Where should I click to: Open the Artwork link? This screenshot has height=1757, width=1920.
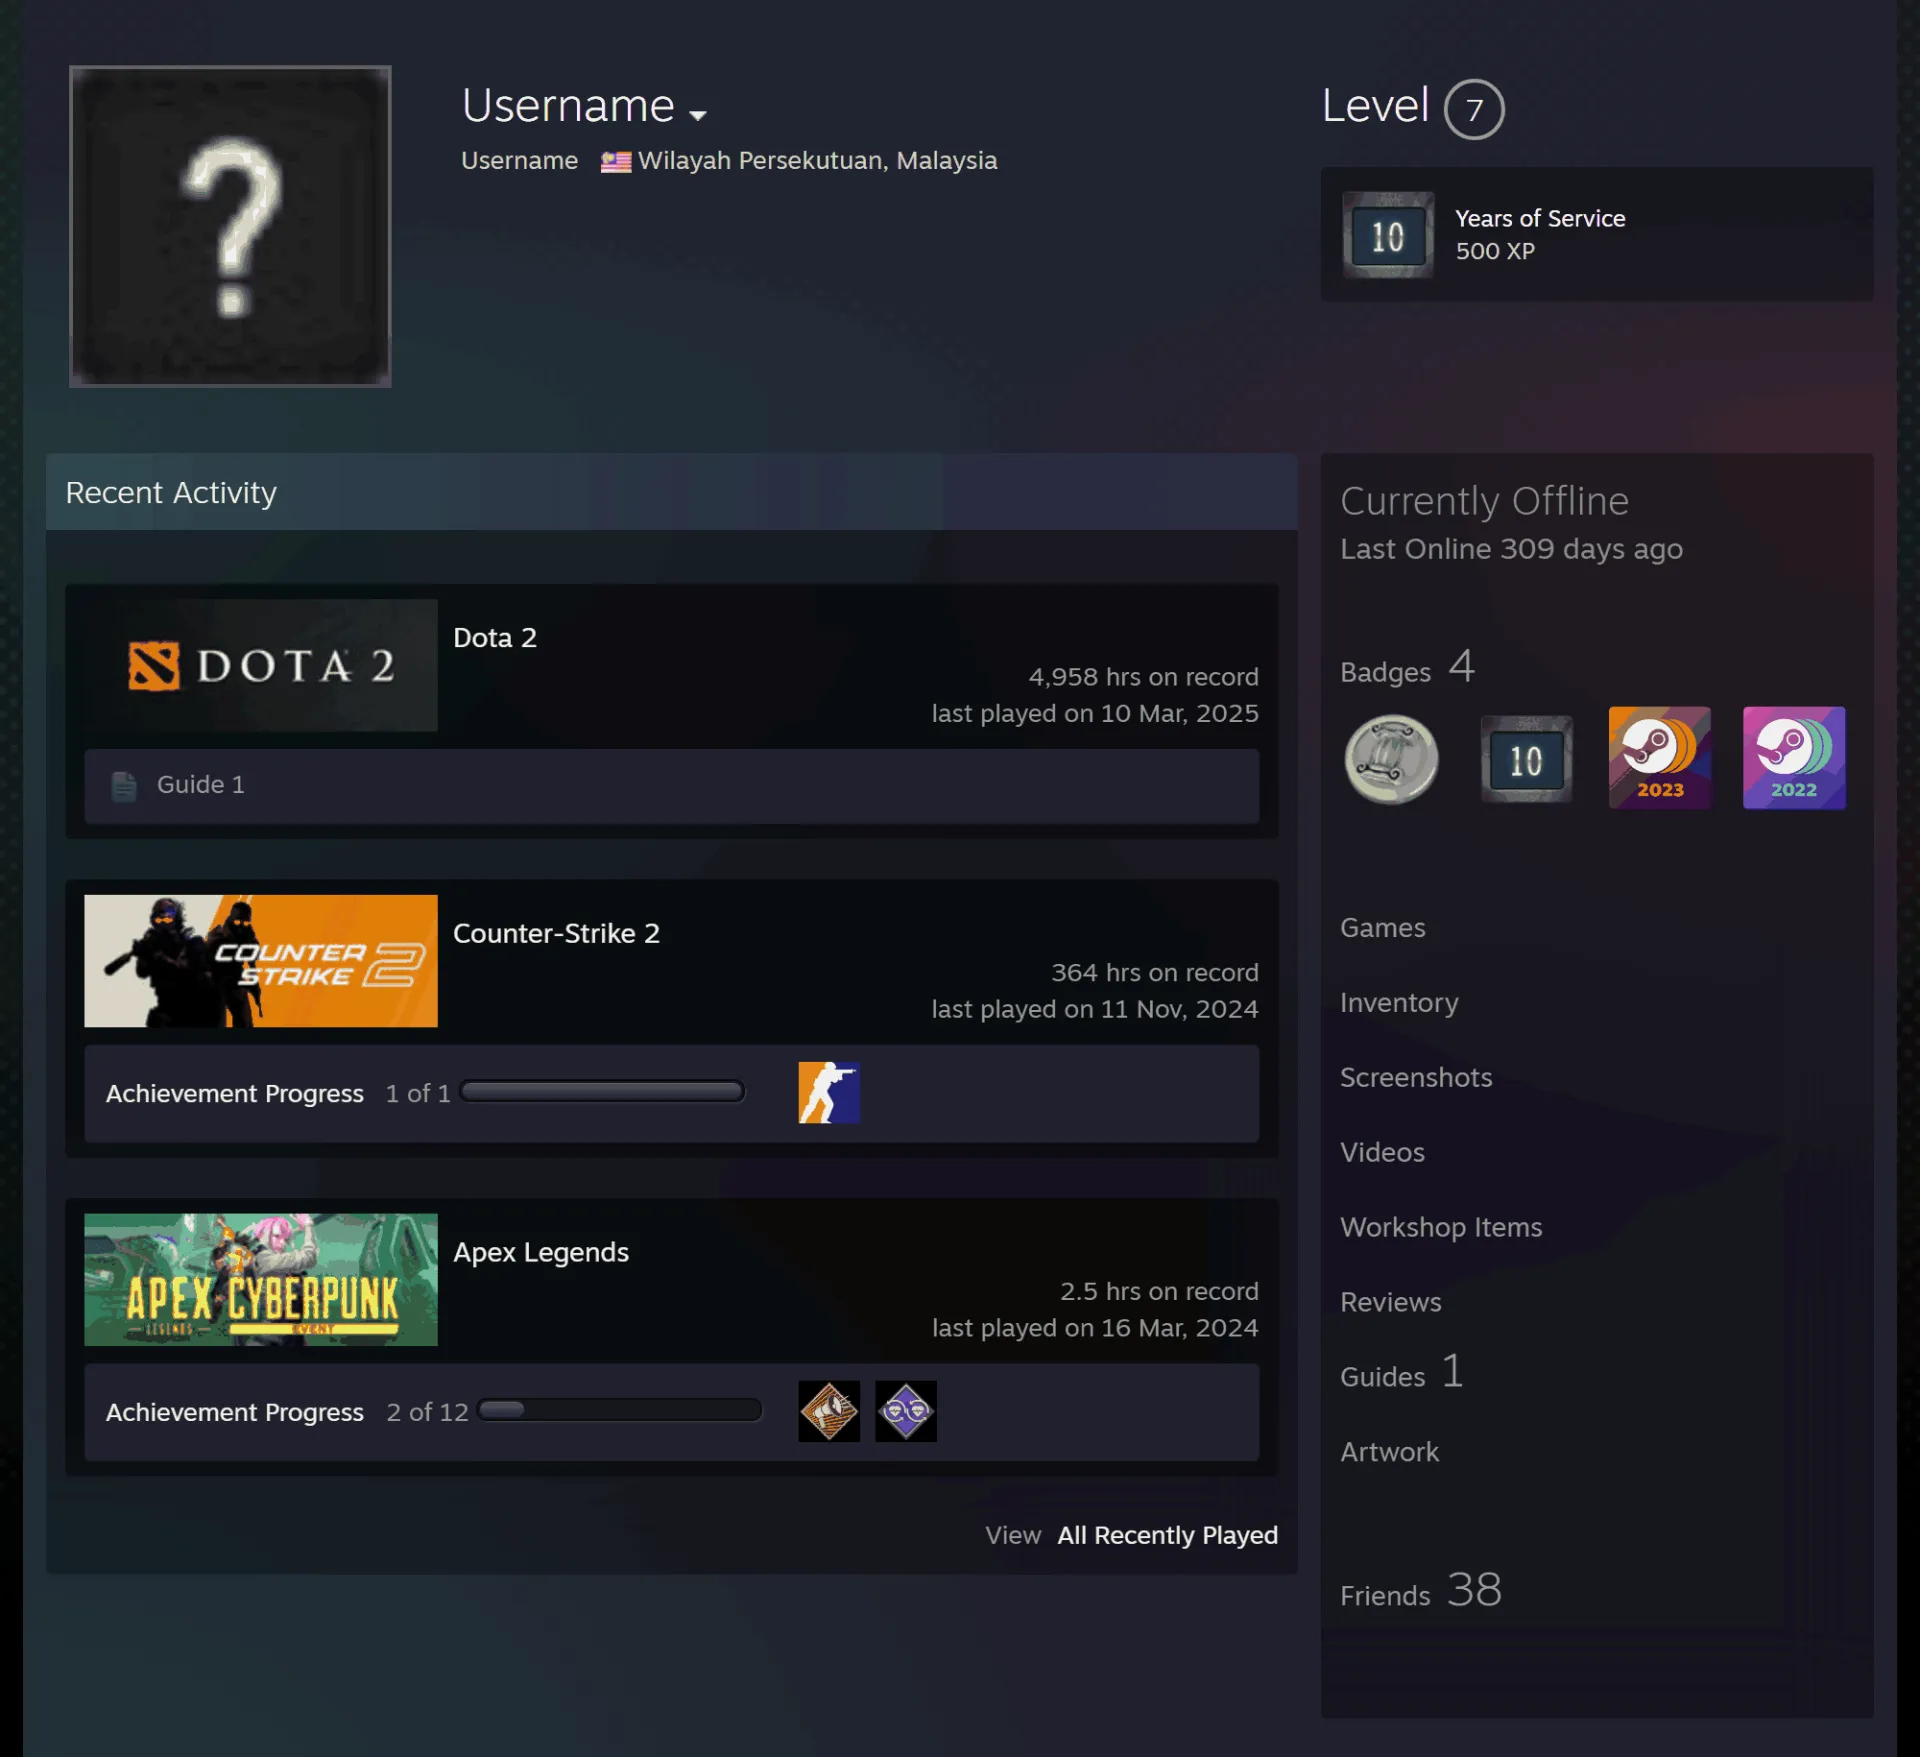tap(1390, 1453)
